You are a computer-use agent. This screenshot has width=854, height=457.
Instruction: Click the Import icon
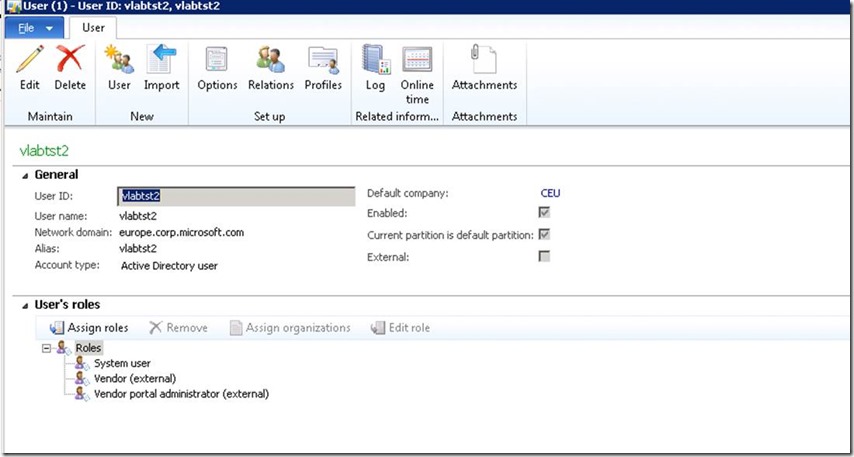161,61
